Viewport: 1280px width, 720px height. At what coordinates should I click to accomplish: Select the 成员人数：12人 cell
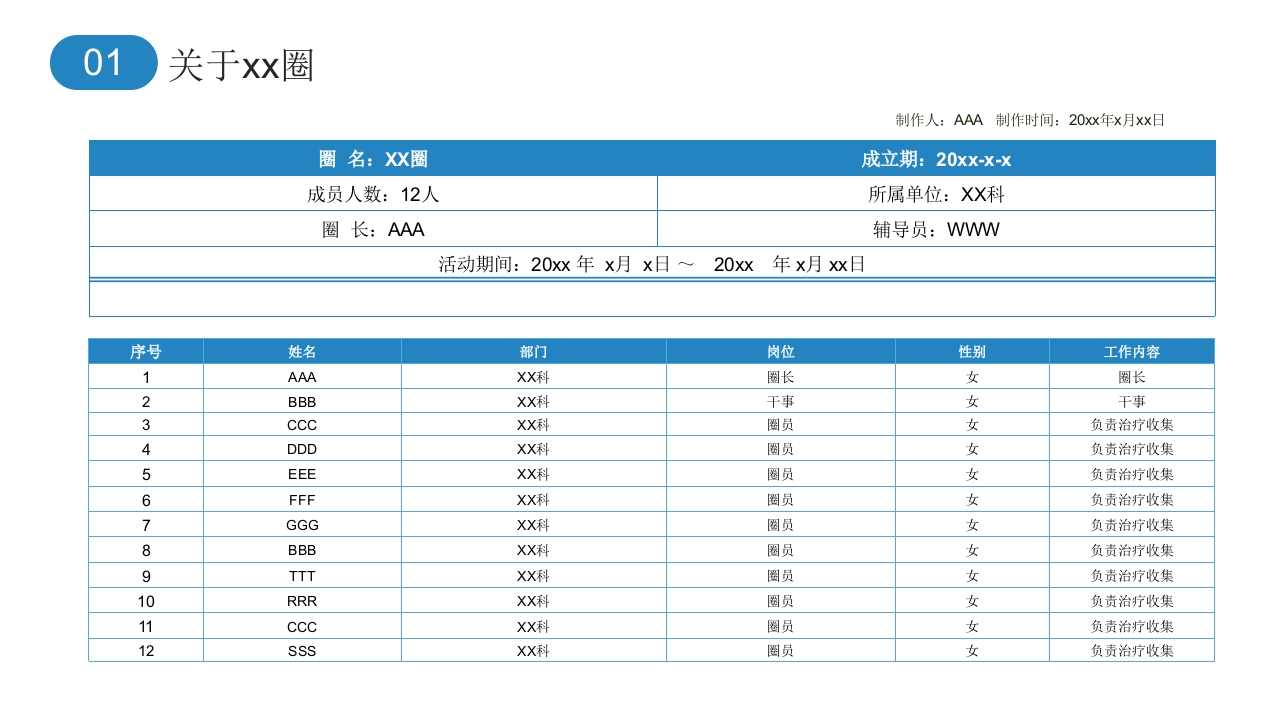373,194
